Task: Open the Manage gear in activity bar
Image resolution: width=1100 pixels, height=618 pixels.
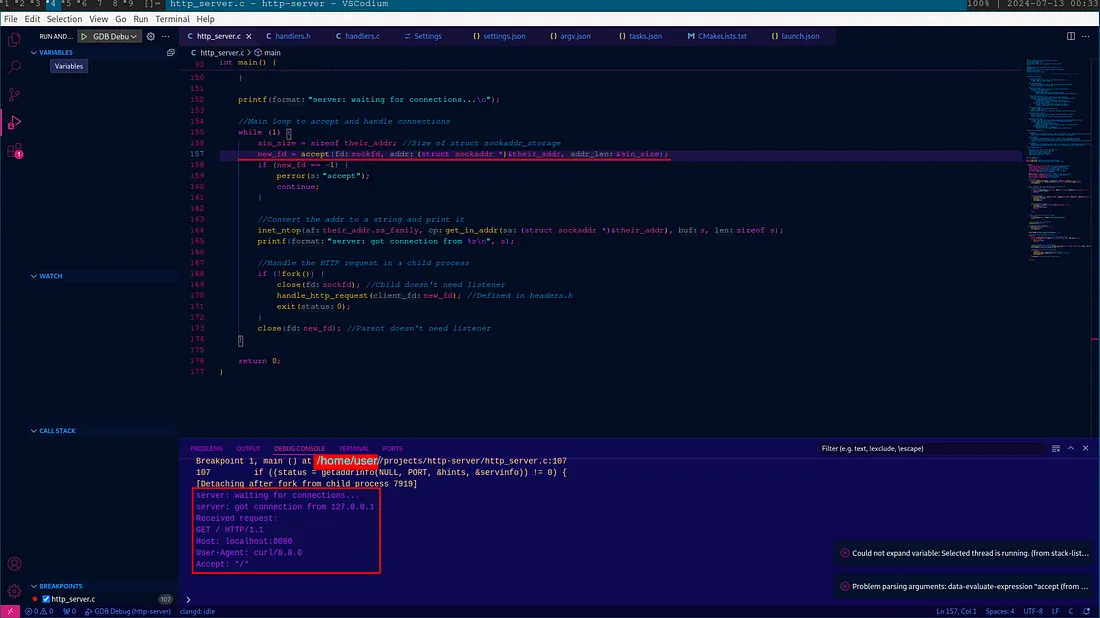Action: [14, 591]
